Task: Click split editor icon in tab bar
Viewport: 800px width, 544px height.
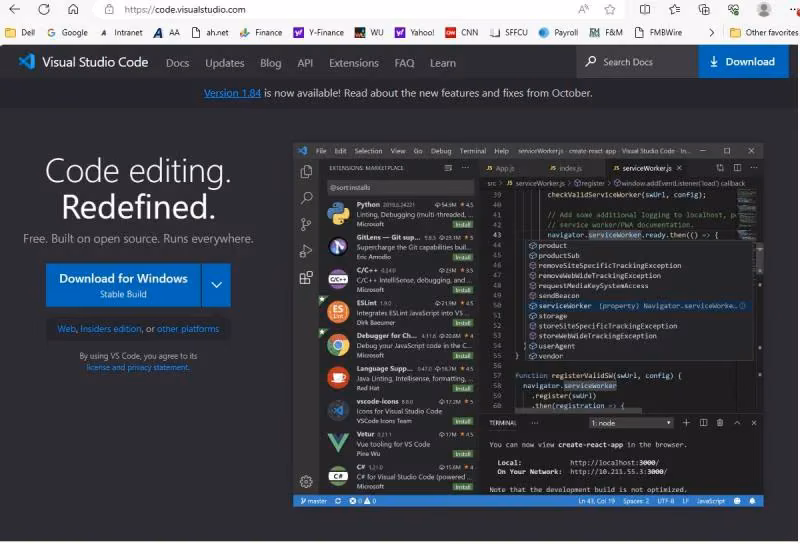Action: click(x=737, y=168)
